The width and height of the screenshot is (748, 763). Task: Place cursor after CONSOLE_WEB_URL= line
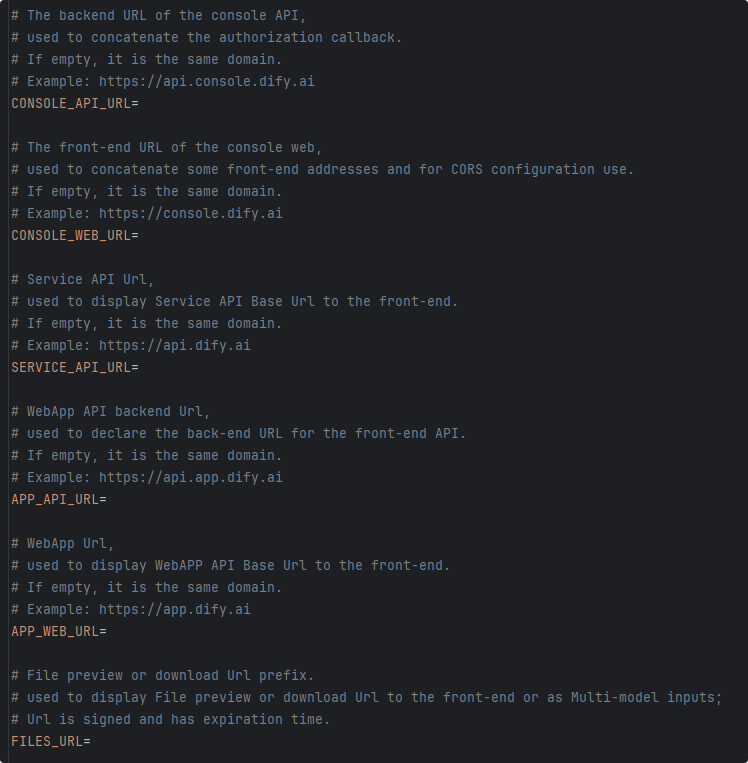[x=140, y=235]
